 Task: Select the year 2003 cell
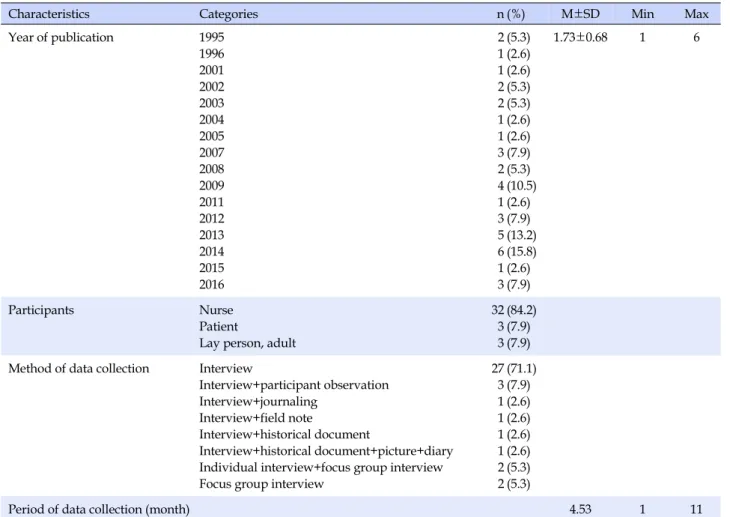[x=211, y=103]
